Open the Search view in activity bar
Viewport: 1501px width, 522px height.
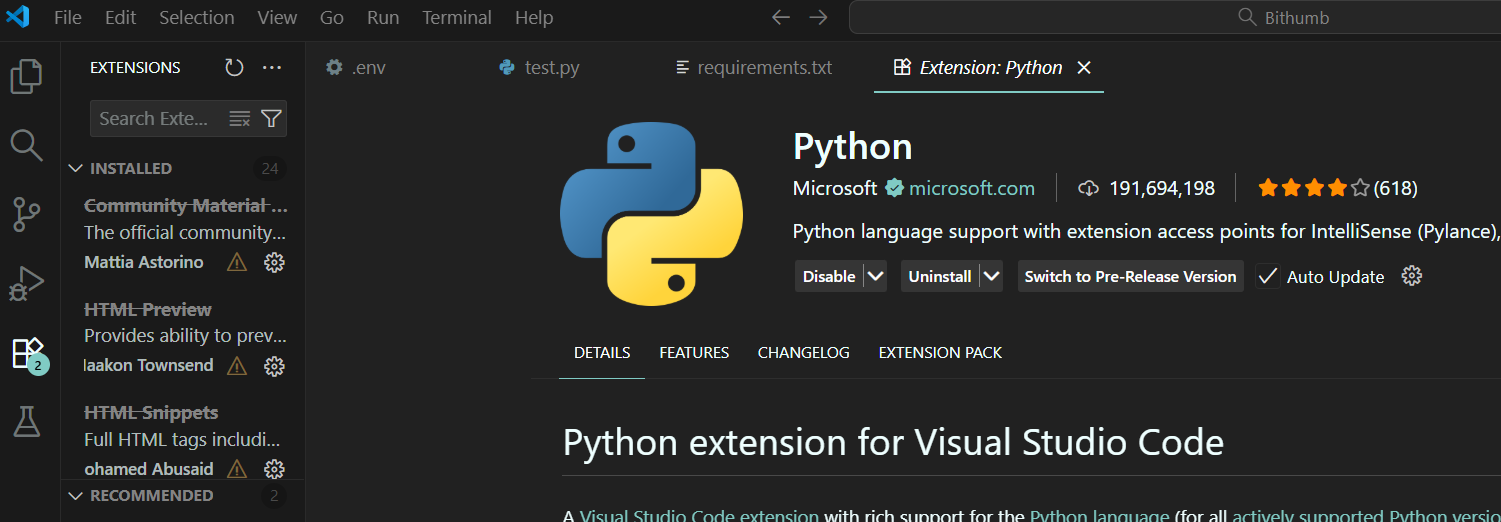click(27, 145)
